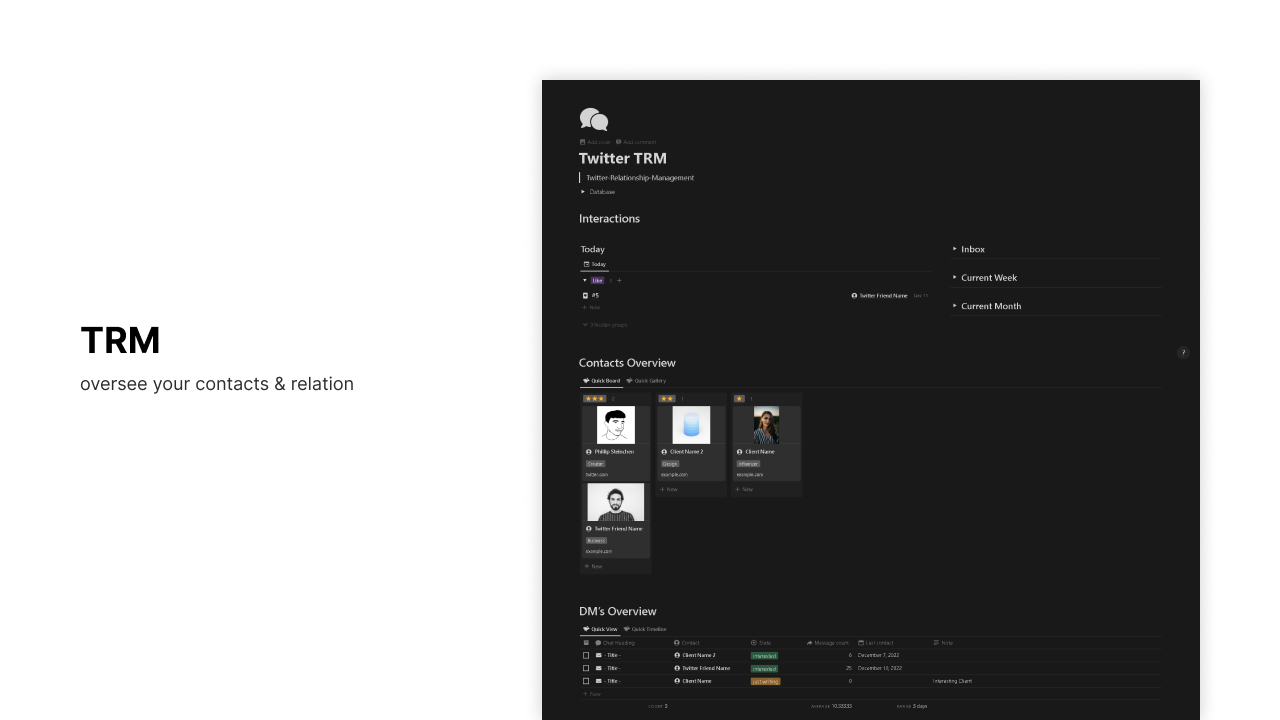Open Client Name card woman photo
This screenshot has width=1280, height=720.
click(x=766, y=425)
